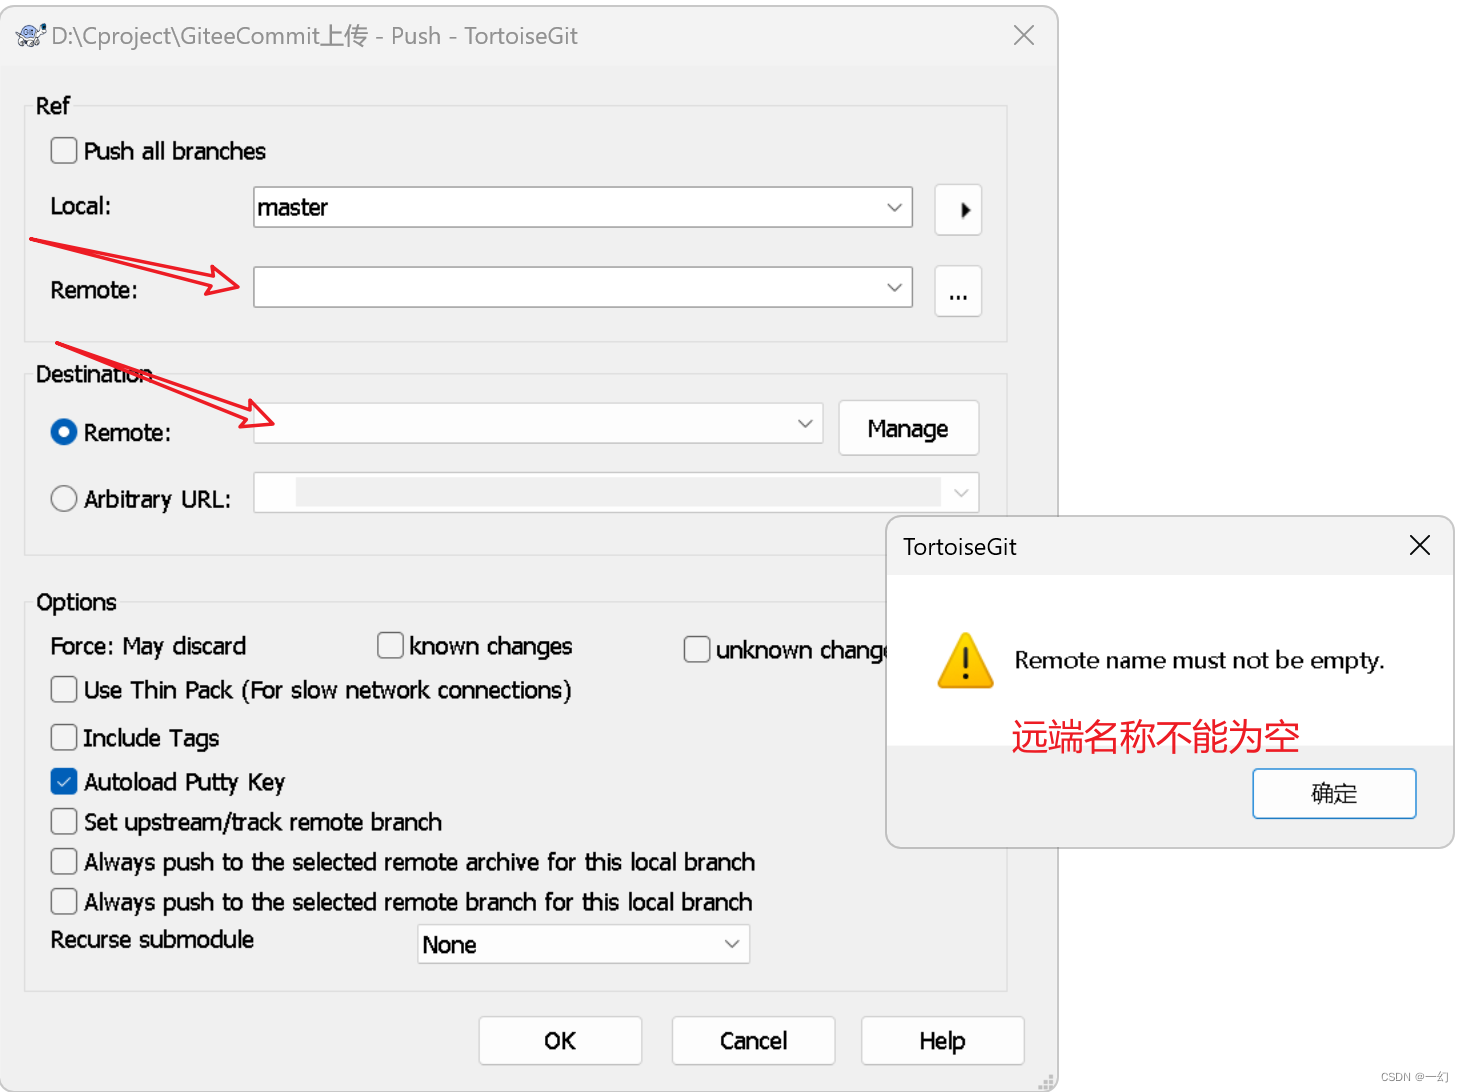
Task: Click the warning triangle icon in the dialog
Action: (963, 660)
